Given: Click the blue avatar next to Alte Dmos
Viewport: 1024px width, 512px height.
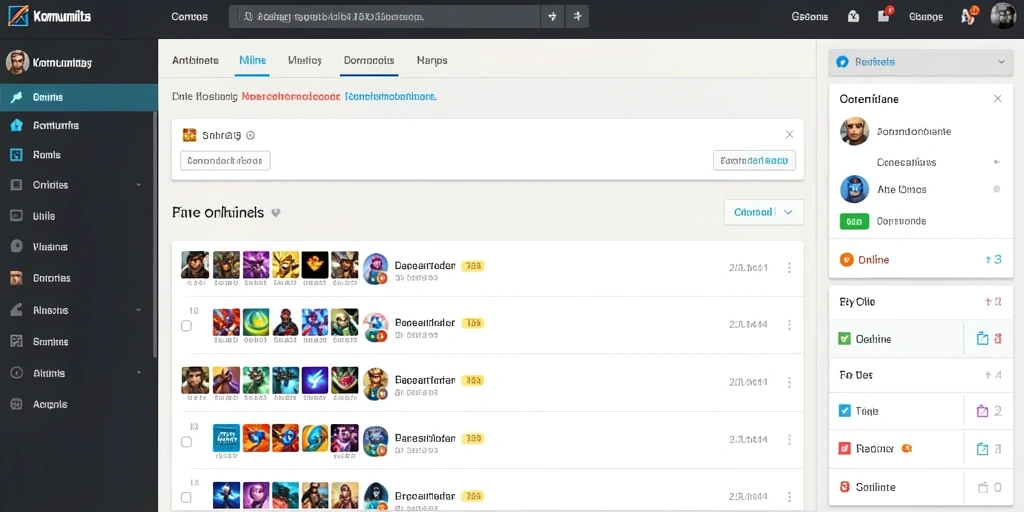Looking at the screenshot, I should (854, 189).
